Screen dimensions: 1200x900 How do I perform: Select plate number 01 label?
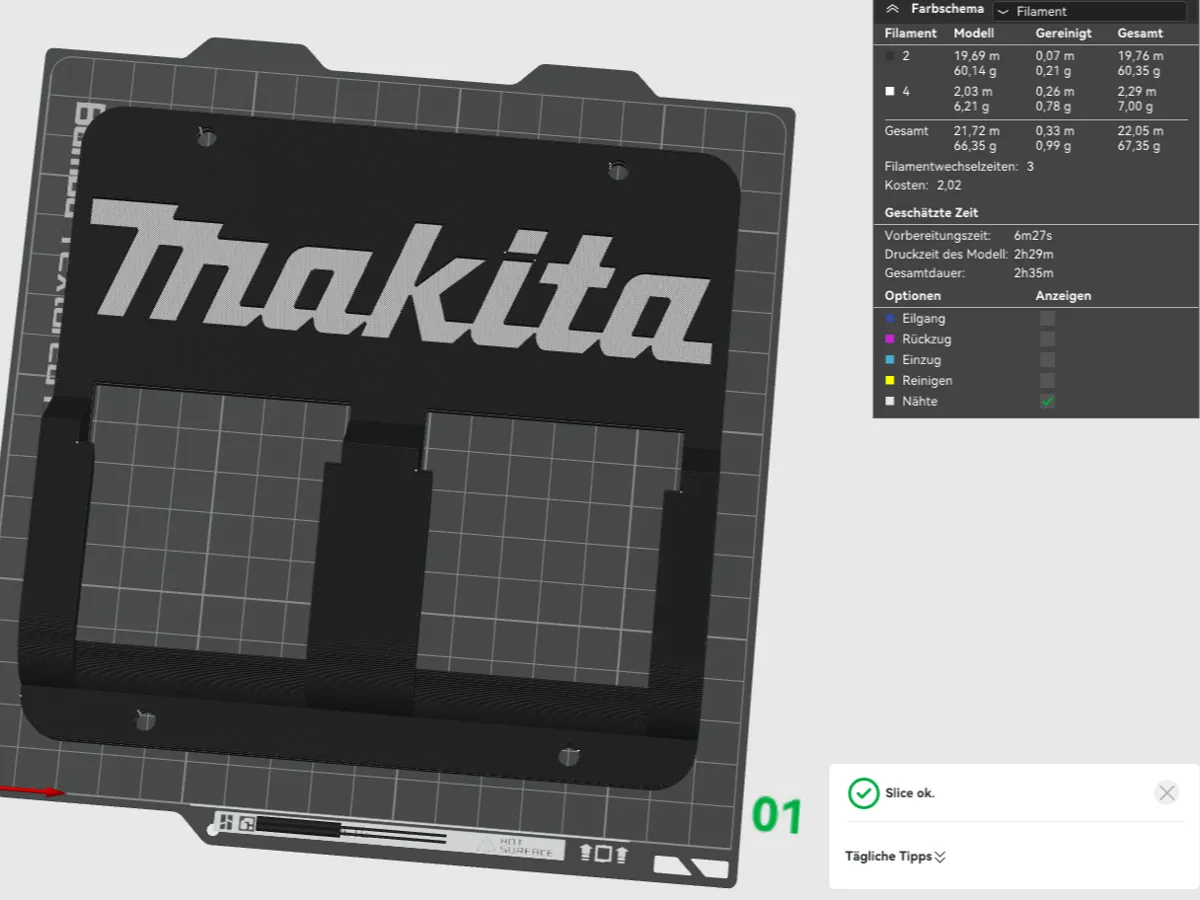(777, 817)
